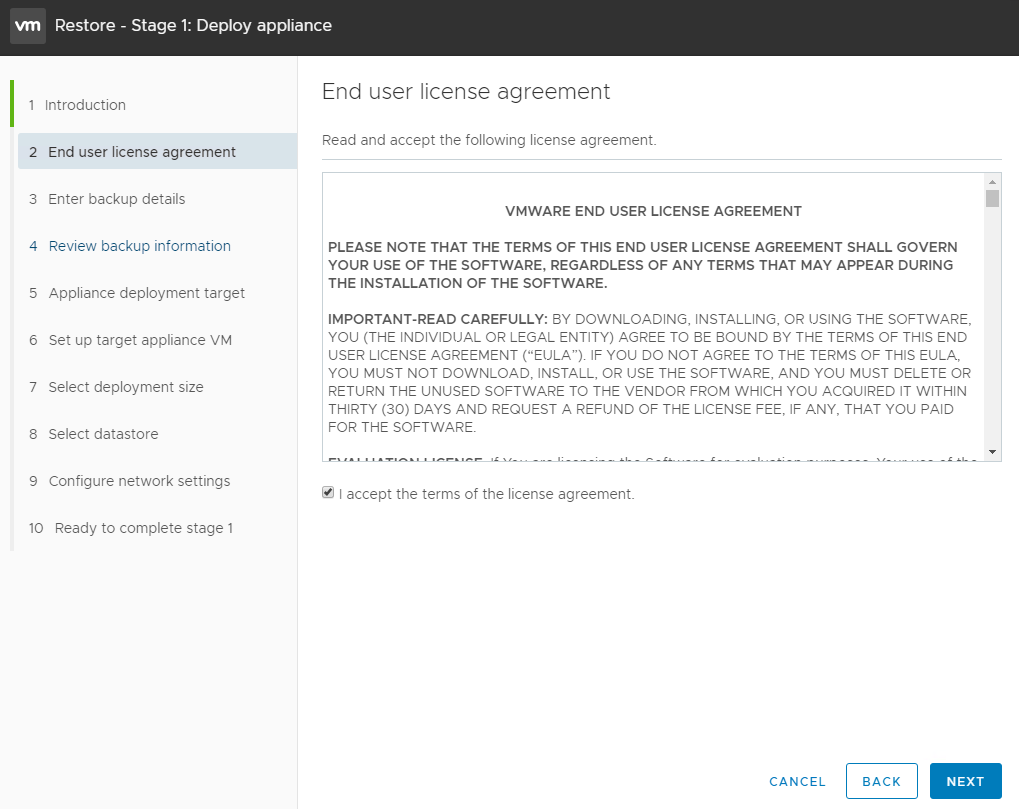The image size is (1019, 809).
Task: Cancel the restore wizard
Action: click(797, 781)
